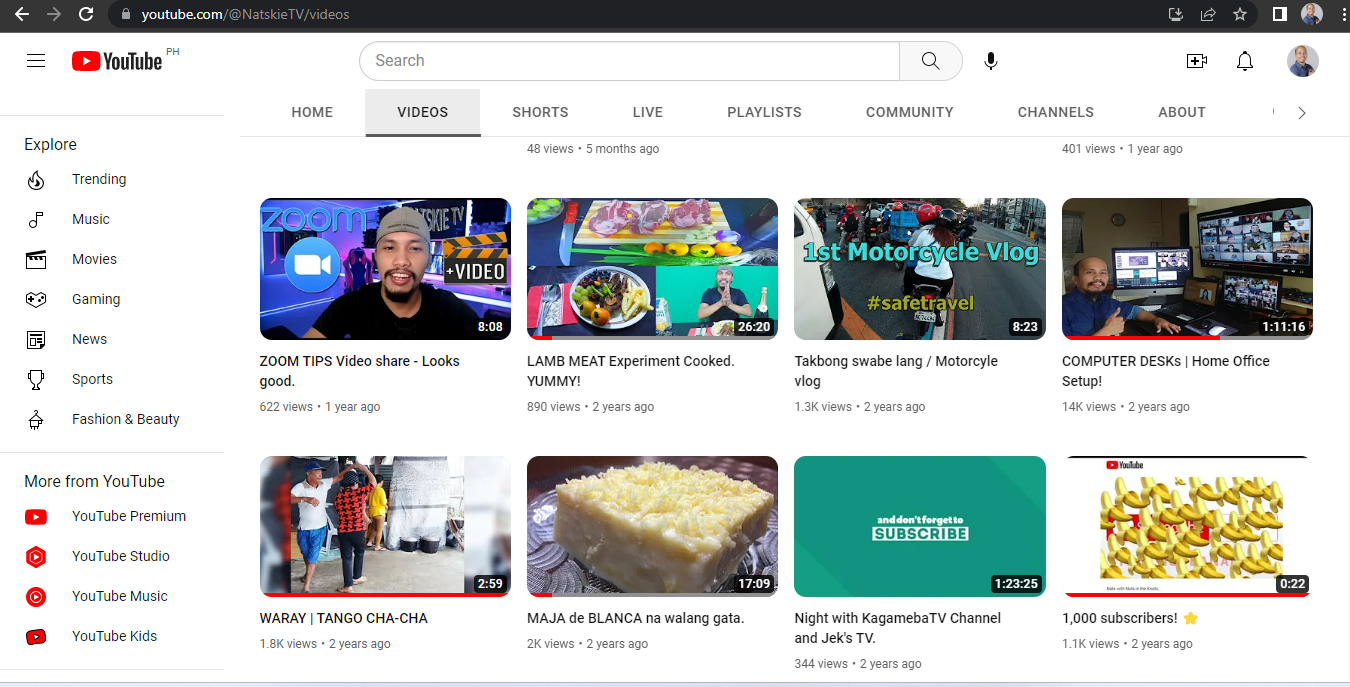Screen dimensions: 1350x687
Task: Open 'Night with KagamebaTV Channel' title
Action: click(x=897, y=628)
